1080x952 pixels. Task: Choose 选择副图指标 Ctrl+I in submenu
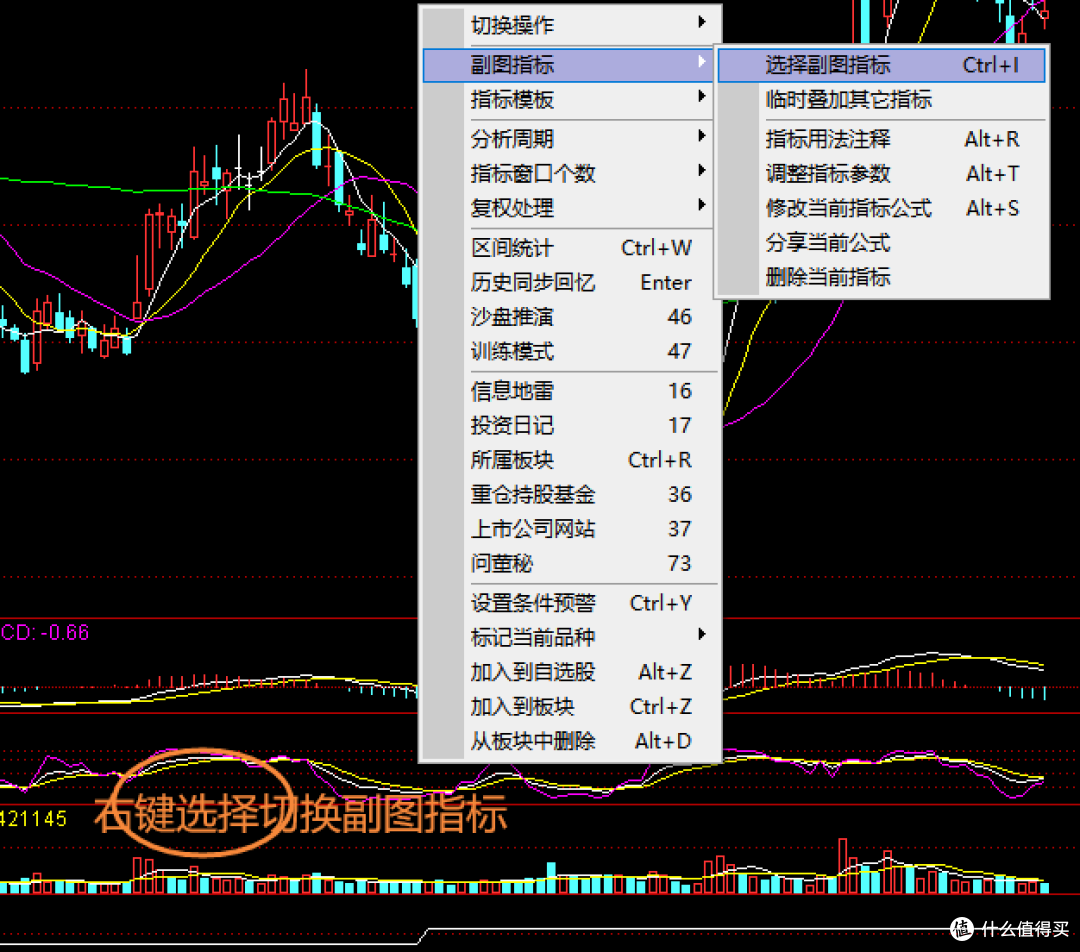(x=882, y=65)
